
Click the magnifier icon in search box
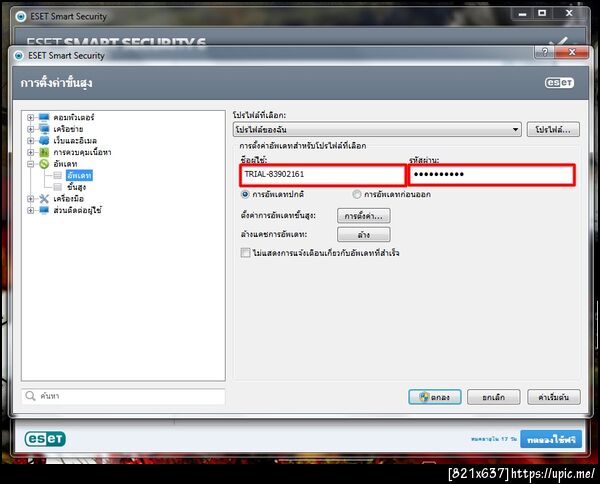(x=30, y=396)
